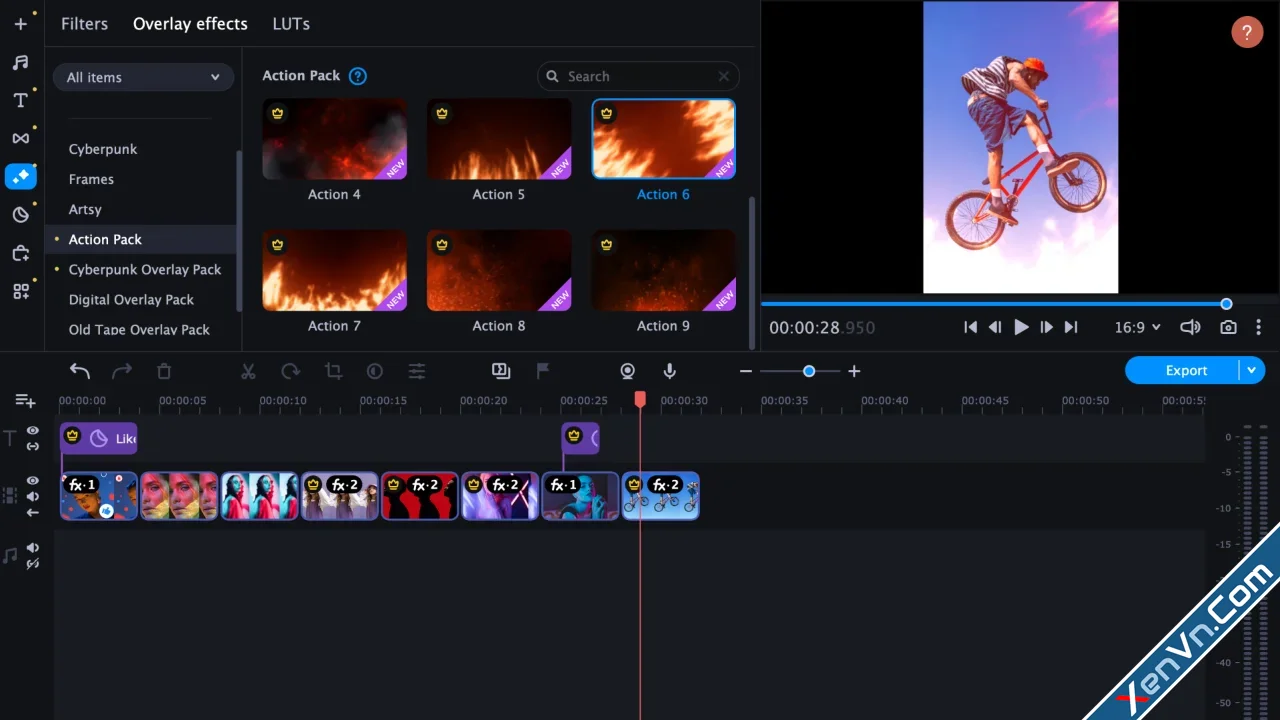Toggle the preview volume speaker
The image size is (1280, 720).
click(1190, 327)
